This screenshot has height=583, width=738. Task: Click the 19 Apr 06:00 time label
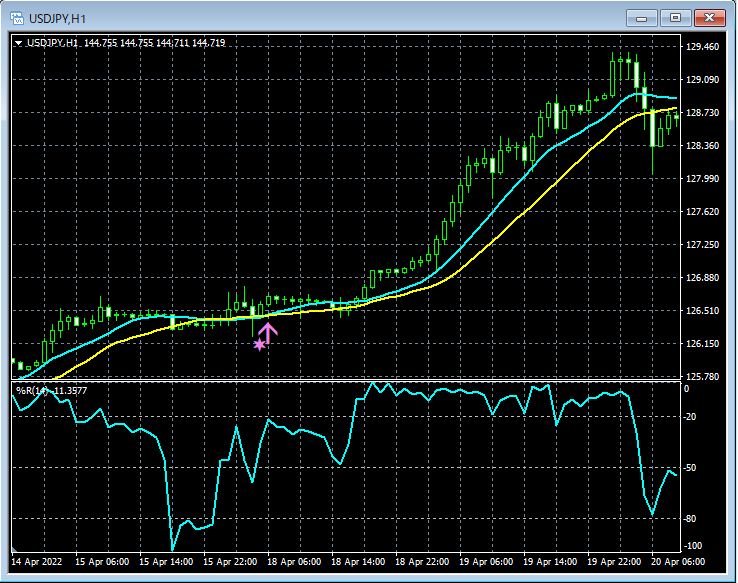click(x=486, y=562)
